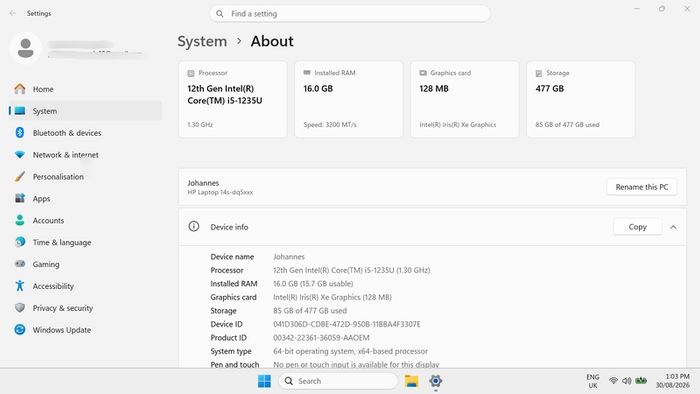
Task: Open the Processor summary card
Action: (233, 99)
